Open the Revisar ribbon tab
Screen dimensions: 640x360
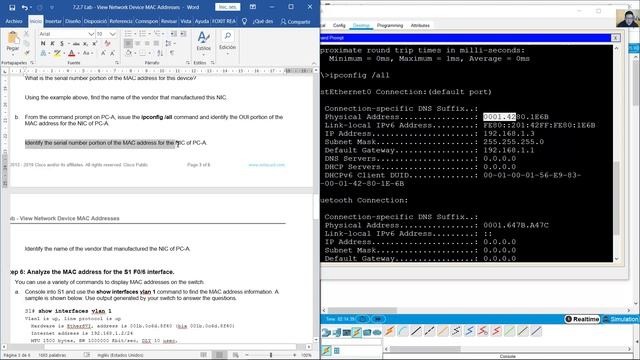click(169, 21)
